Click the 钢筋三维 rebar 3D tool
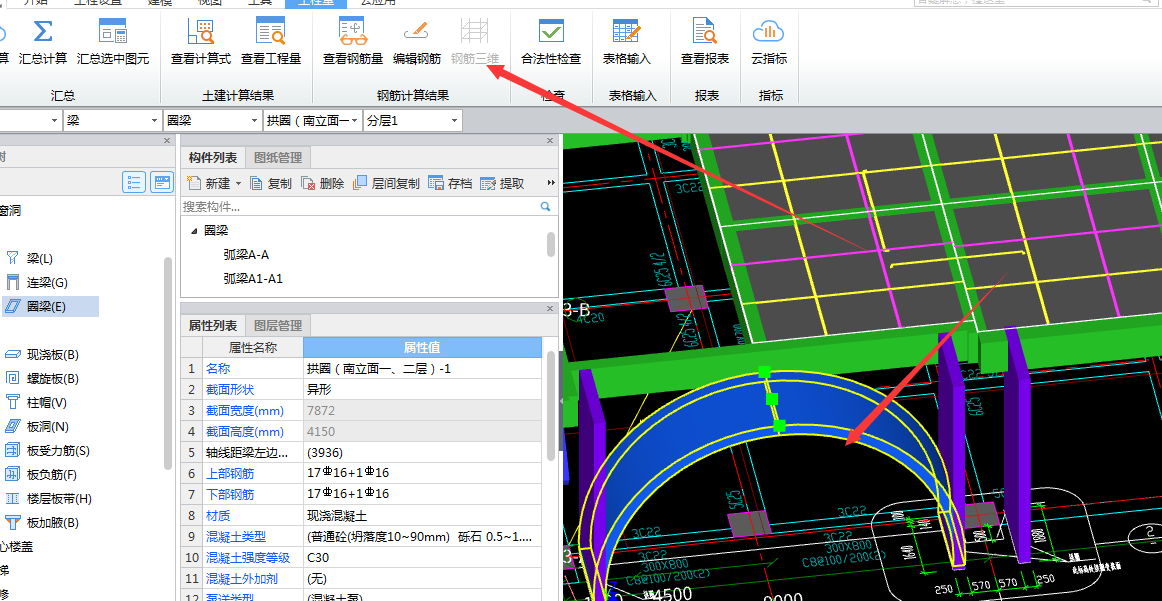1162x601 pixels. [x=475, y=43]
